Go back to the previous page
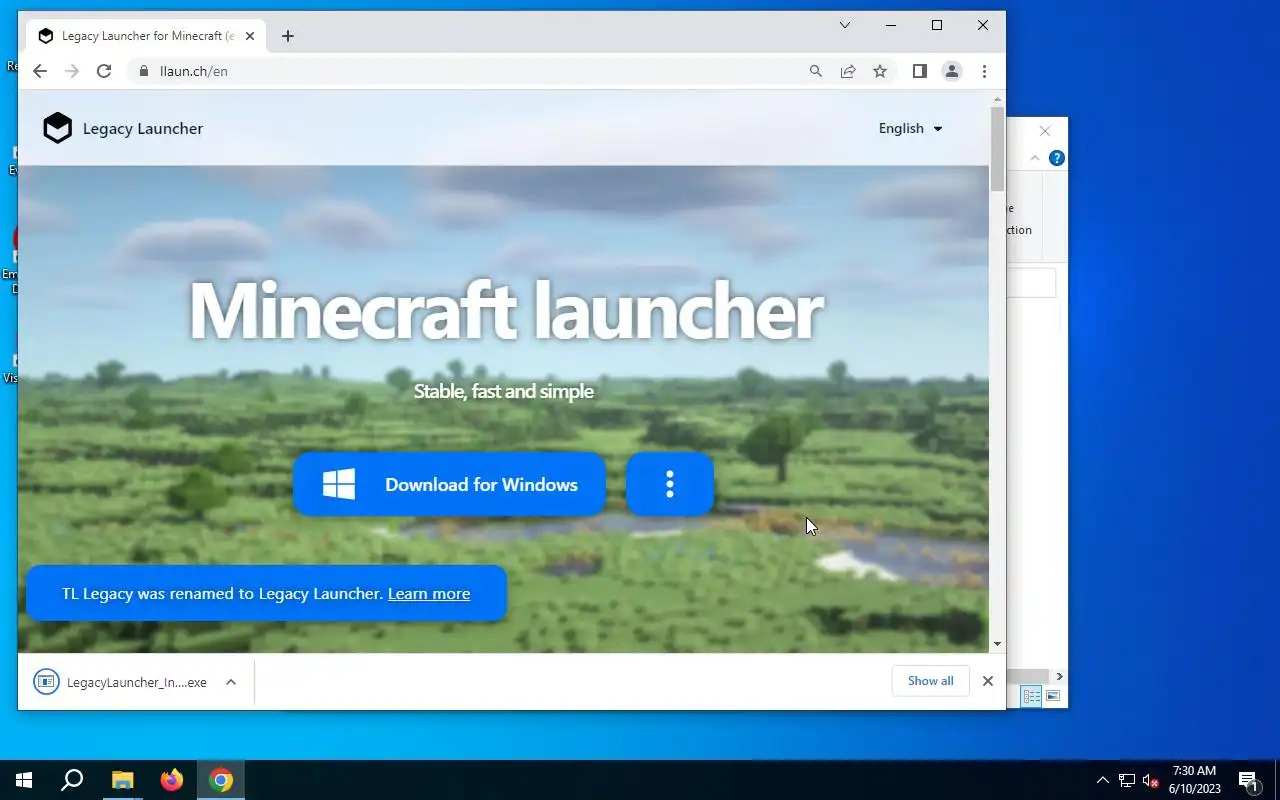This screenshot has width=1280, height=800. click(x=40, y=71)
